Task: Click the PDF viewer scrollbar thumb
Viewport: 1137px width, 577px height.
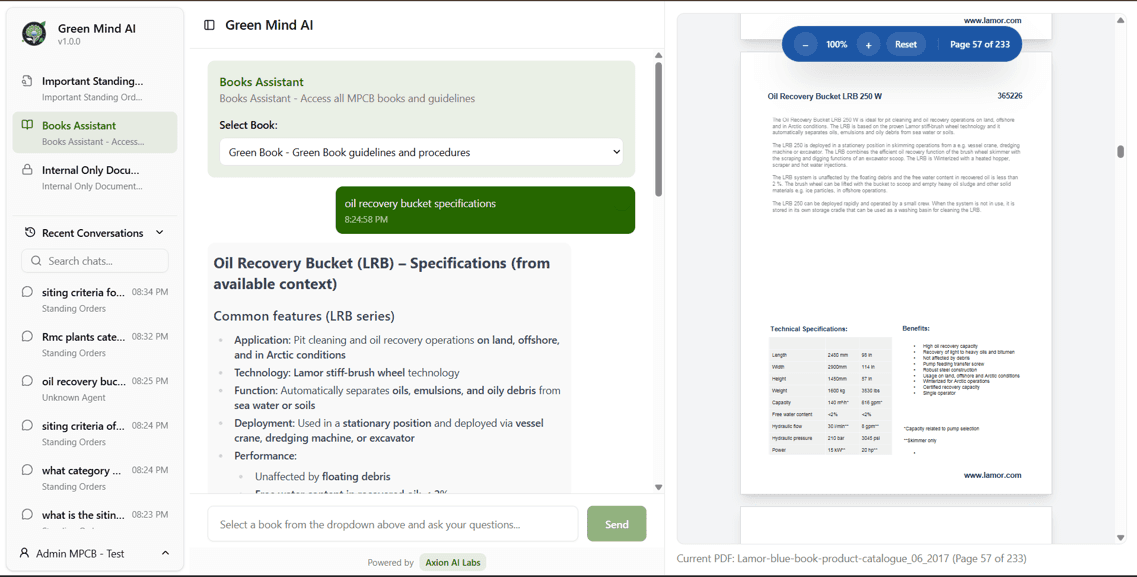Action: 1120,151
